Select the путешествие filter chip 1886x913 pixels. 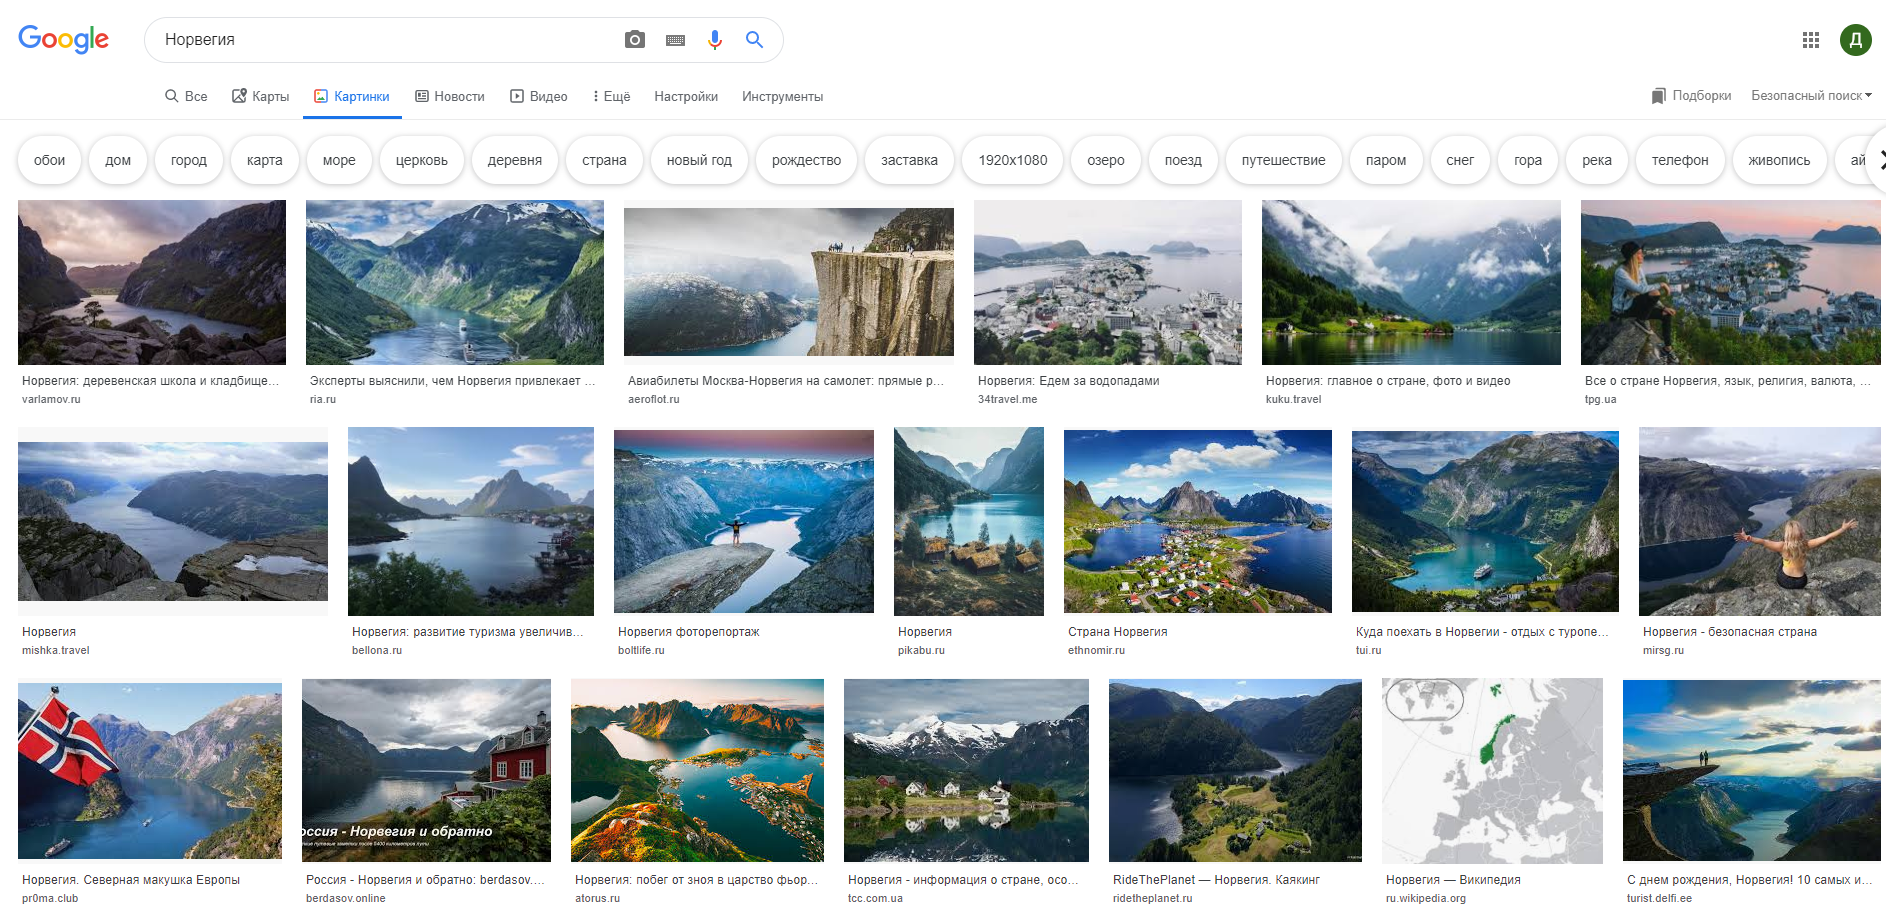tap(1283, 160)
